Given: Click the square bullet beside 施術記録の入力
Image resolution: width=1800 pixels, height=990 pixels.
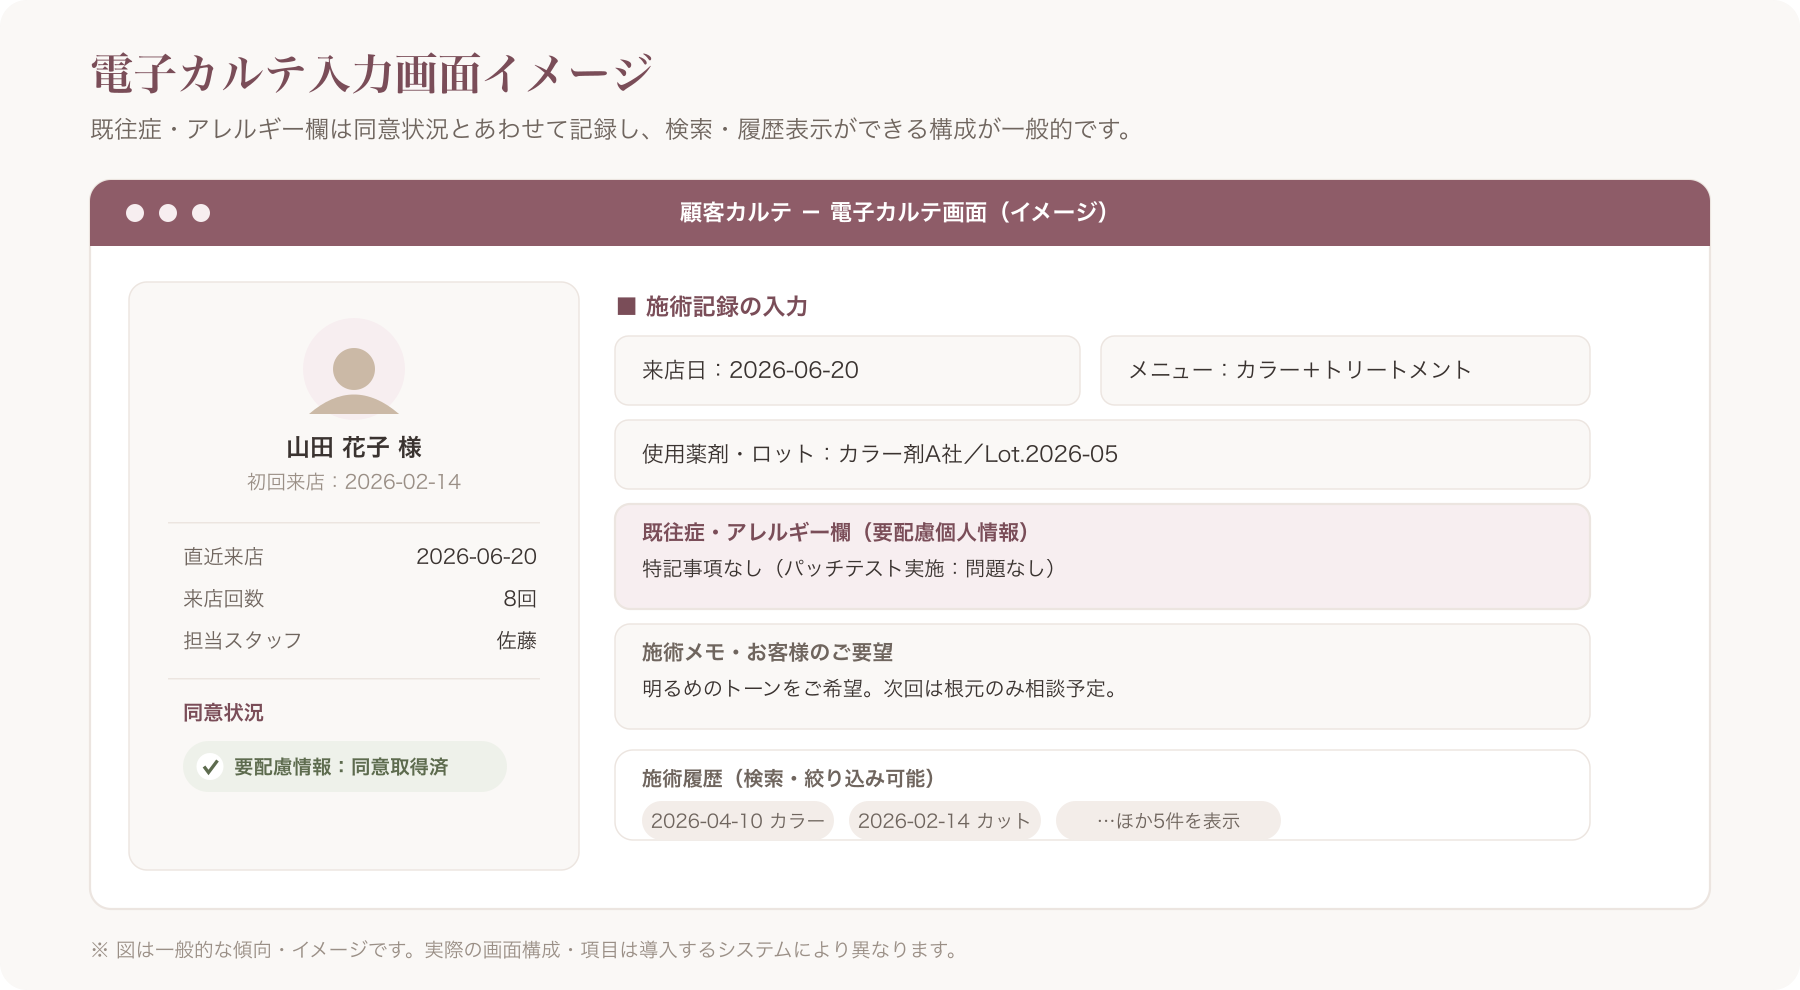Looking at the screenshot, I should [627, 306].
